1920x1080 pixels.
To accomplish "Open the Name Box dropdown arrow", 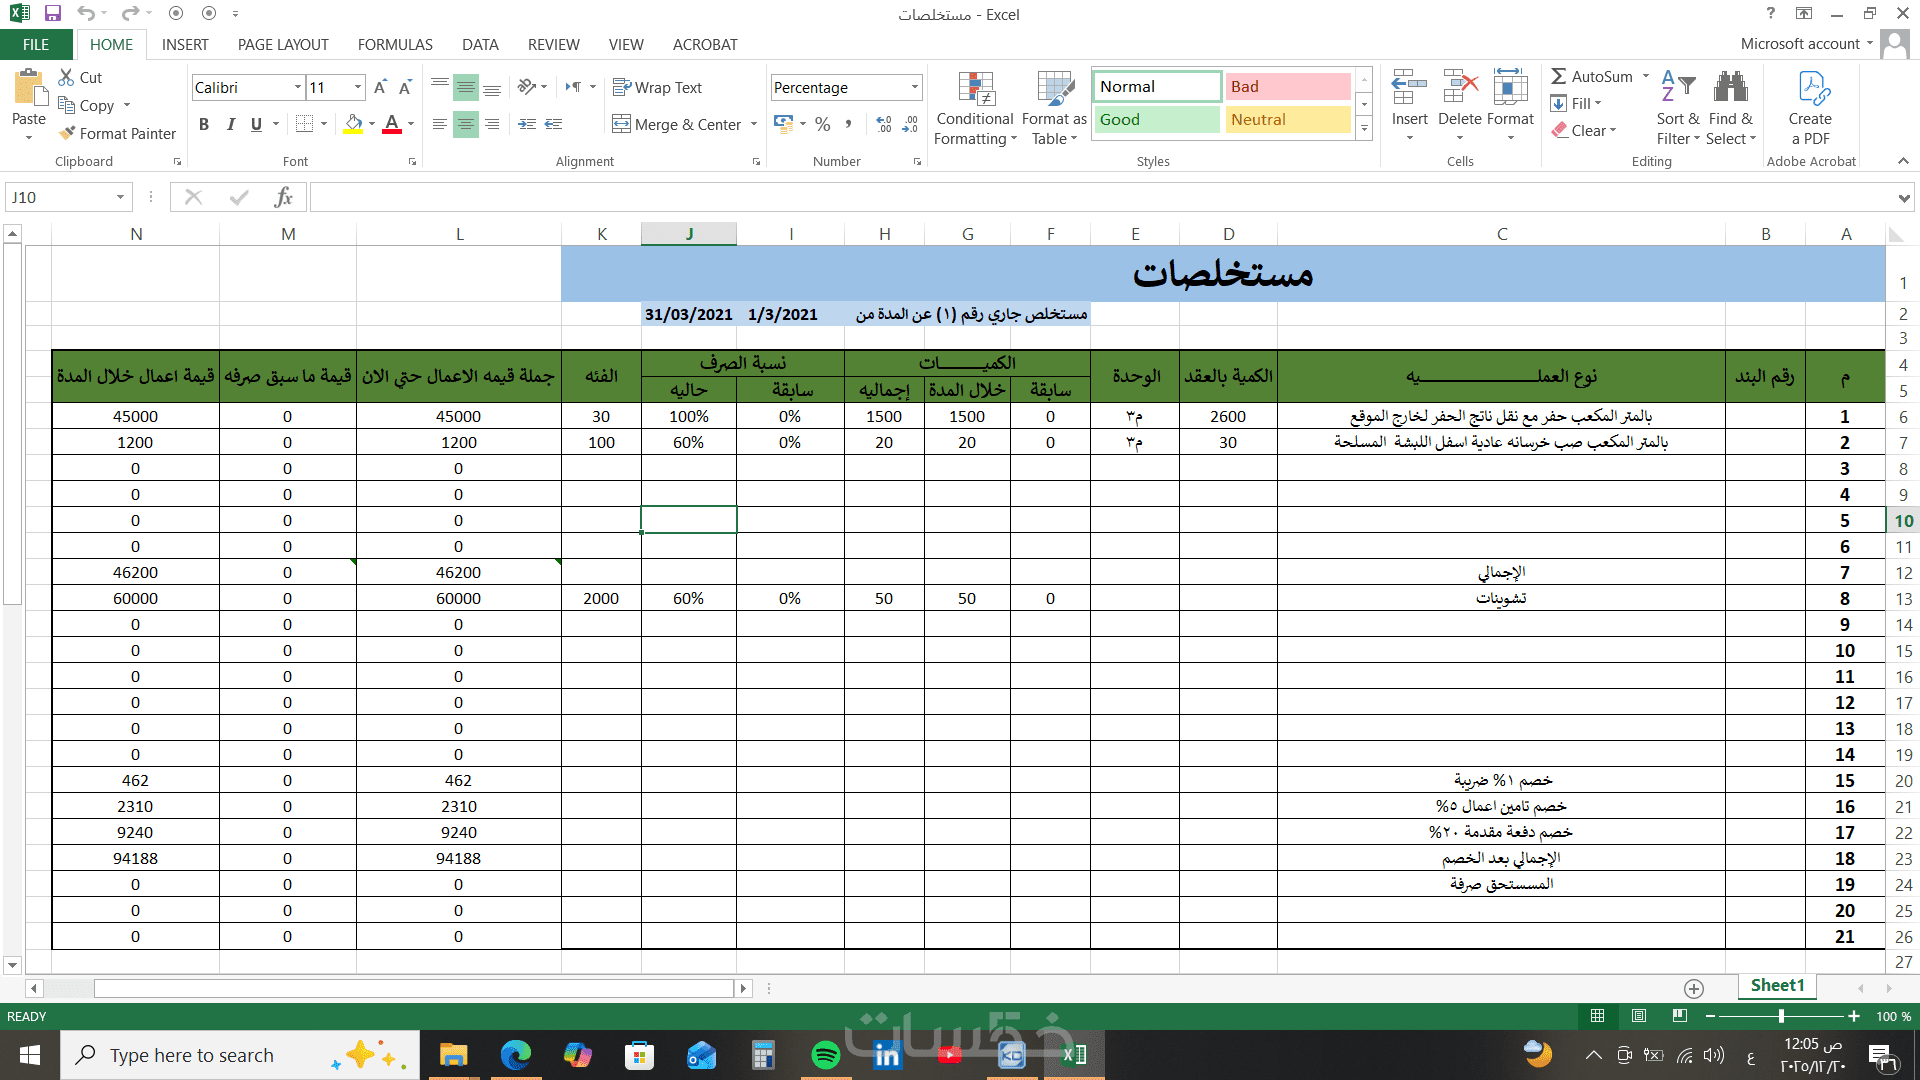I will click(120, 197).
